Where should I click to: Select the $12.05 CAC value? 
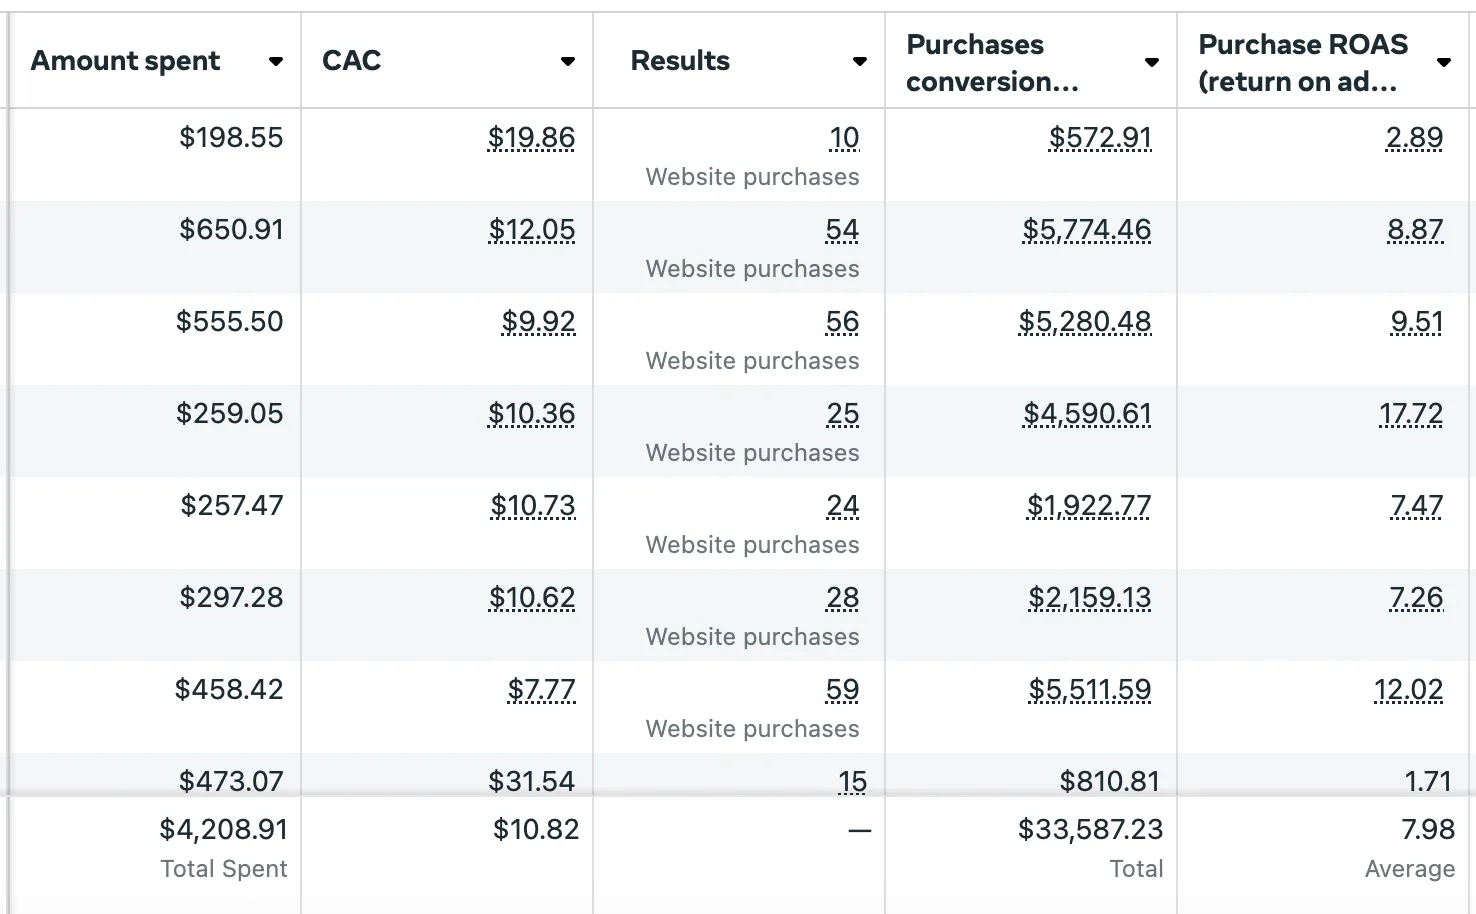tap(532, 230)
